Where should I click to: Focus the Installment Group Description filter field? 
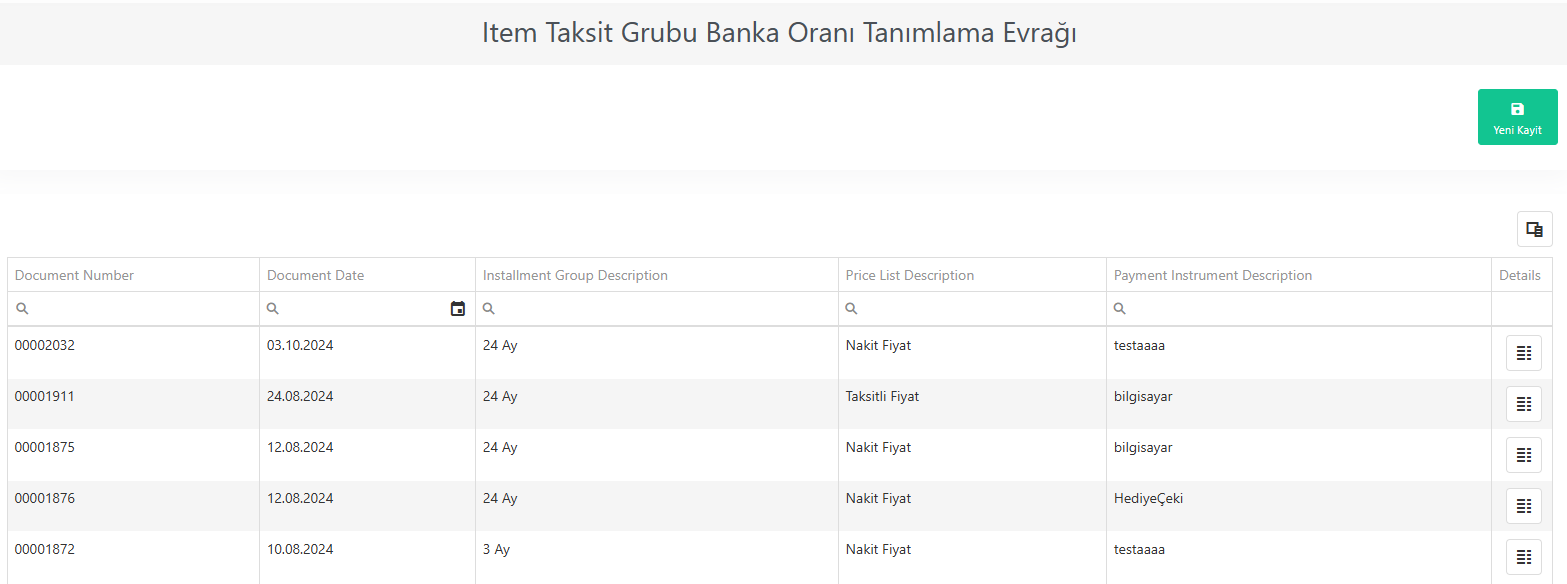[x=657, y=309]
